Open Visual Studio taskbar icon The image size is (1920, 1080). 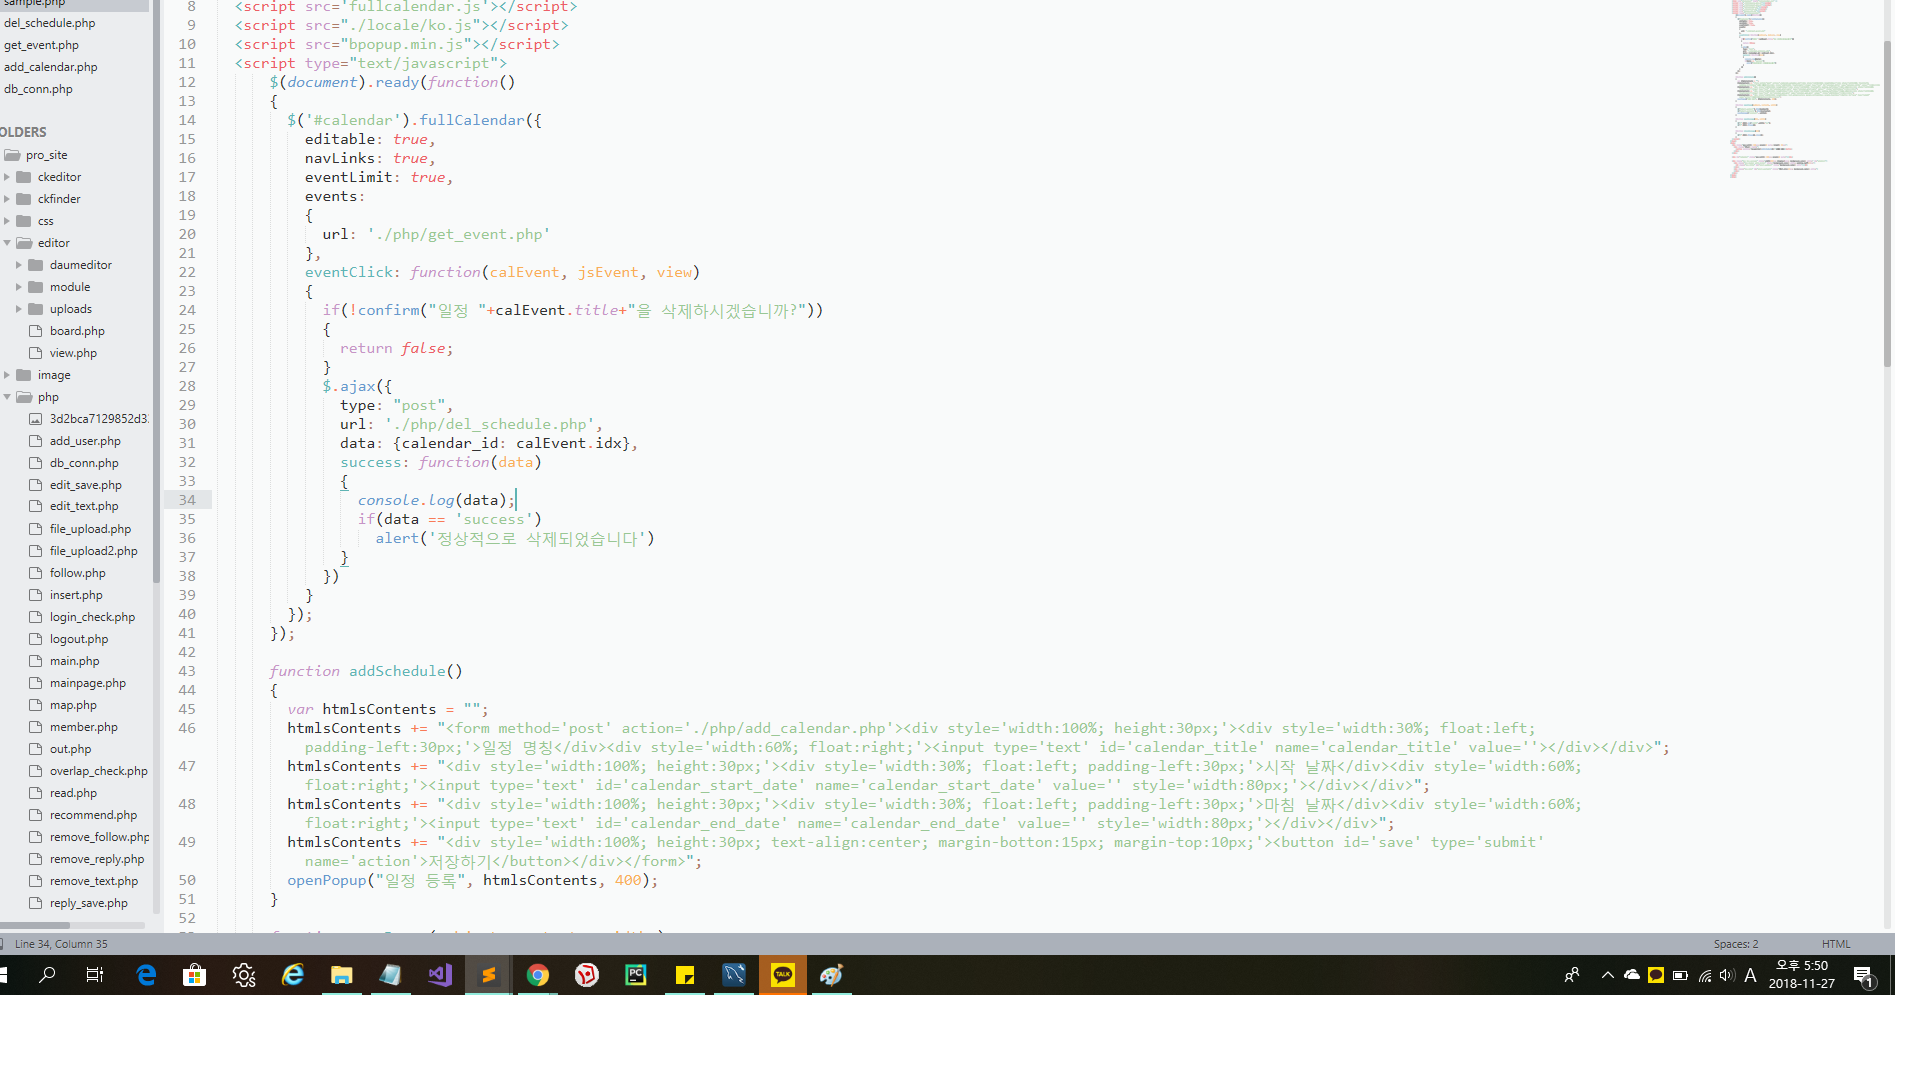coord(440,975)
